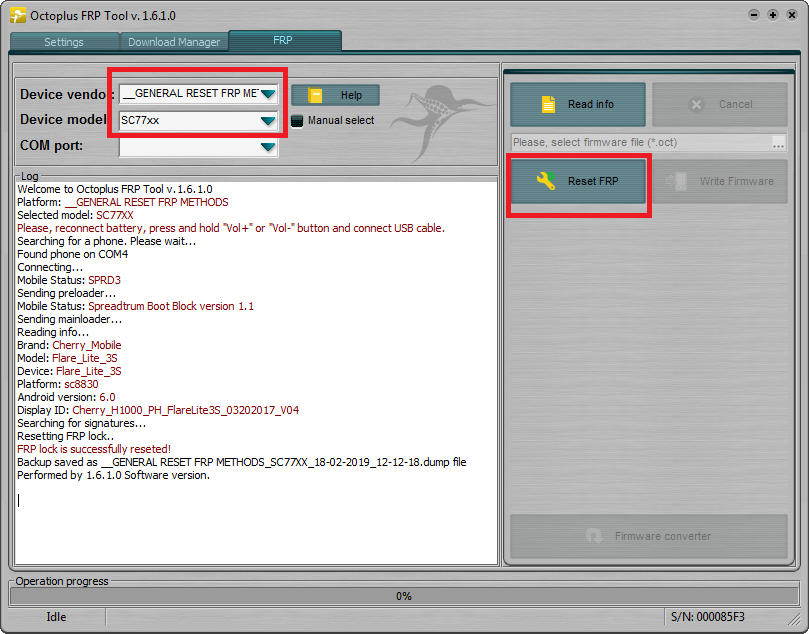Click the browse ellipsis button for firmware file
This screenshot has height=634, width=809.
pos(779,143)
